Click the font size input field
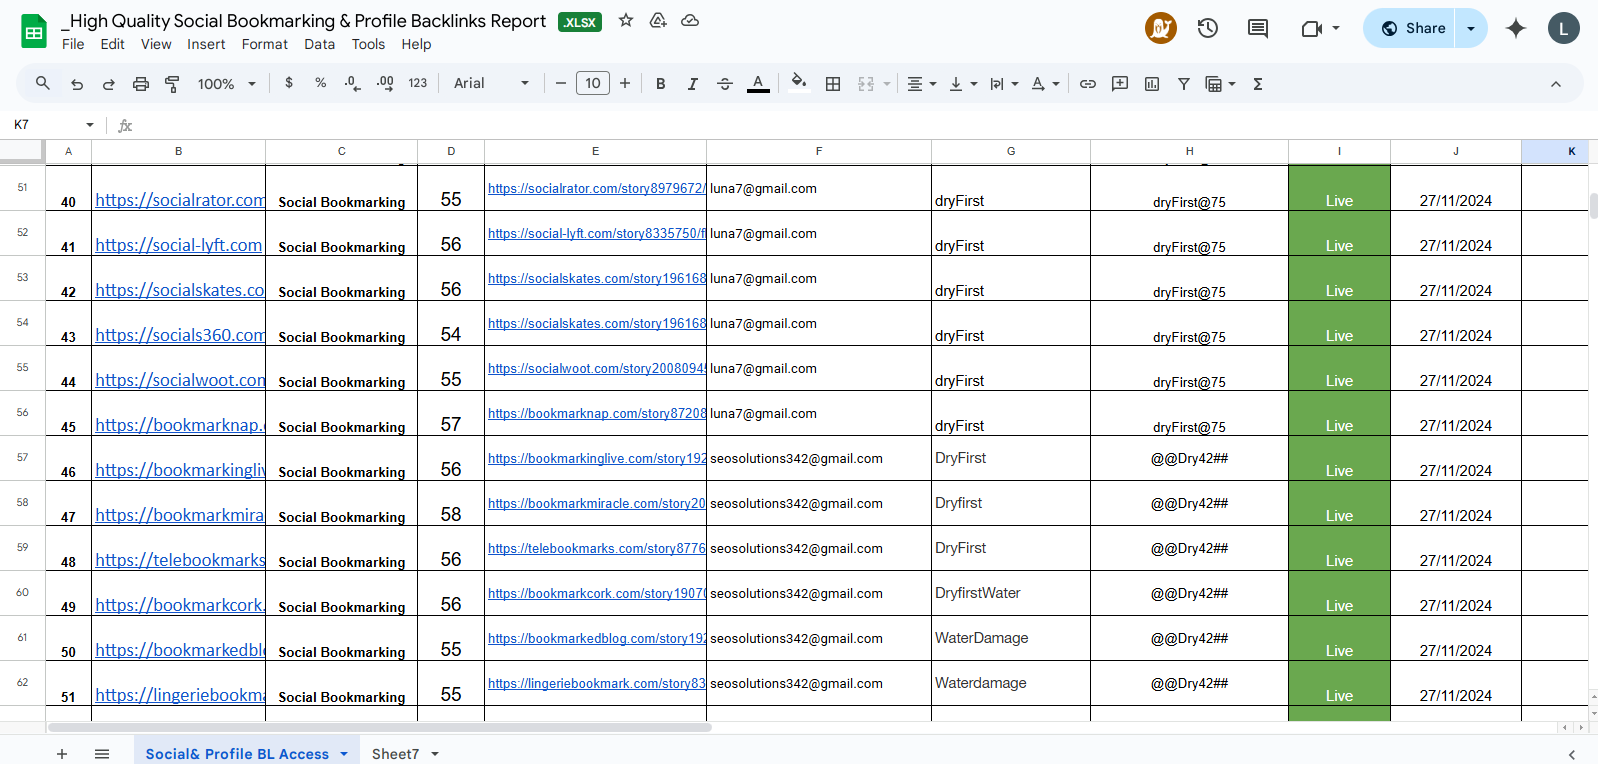 (x=593, y=84)
